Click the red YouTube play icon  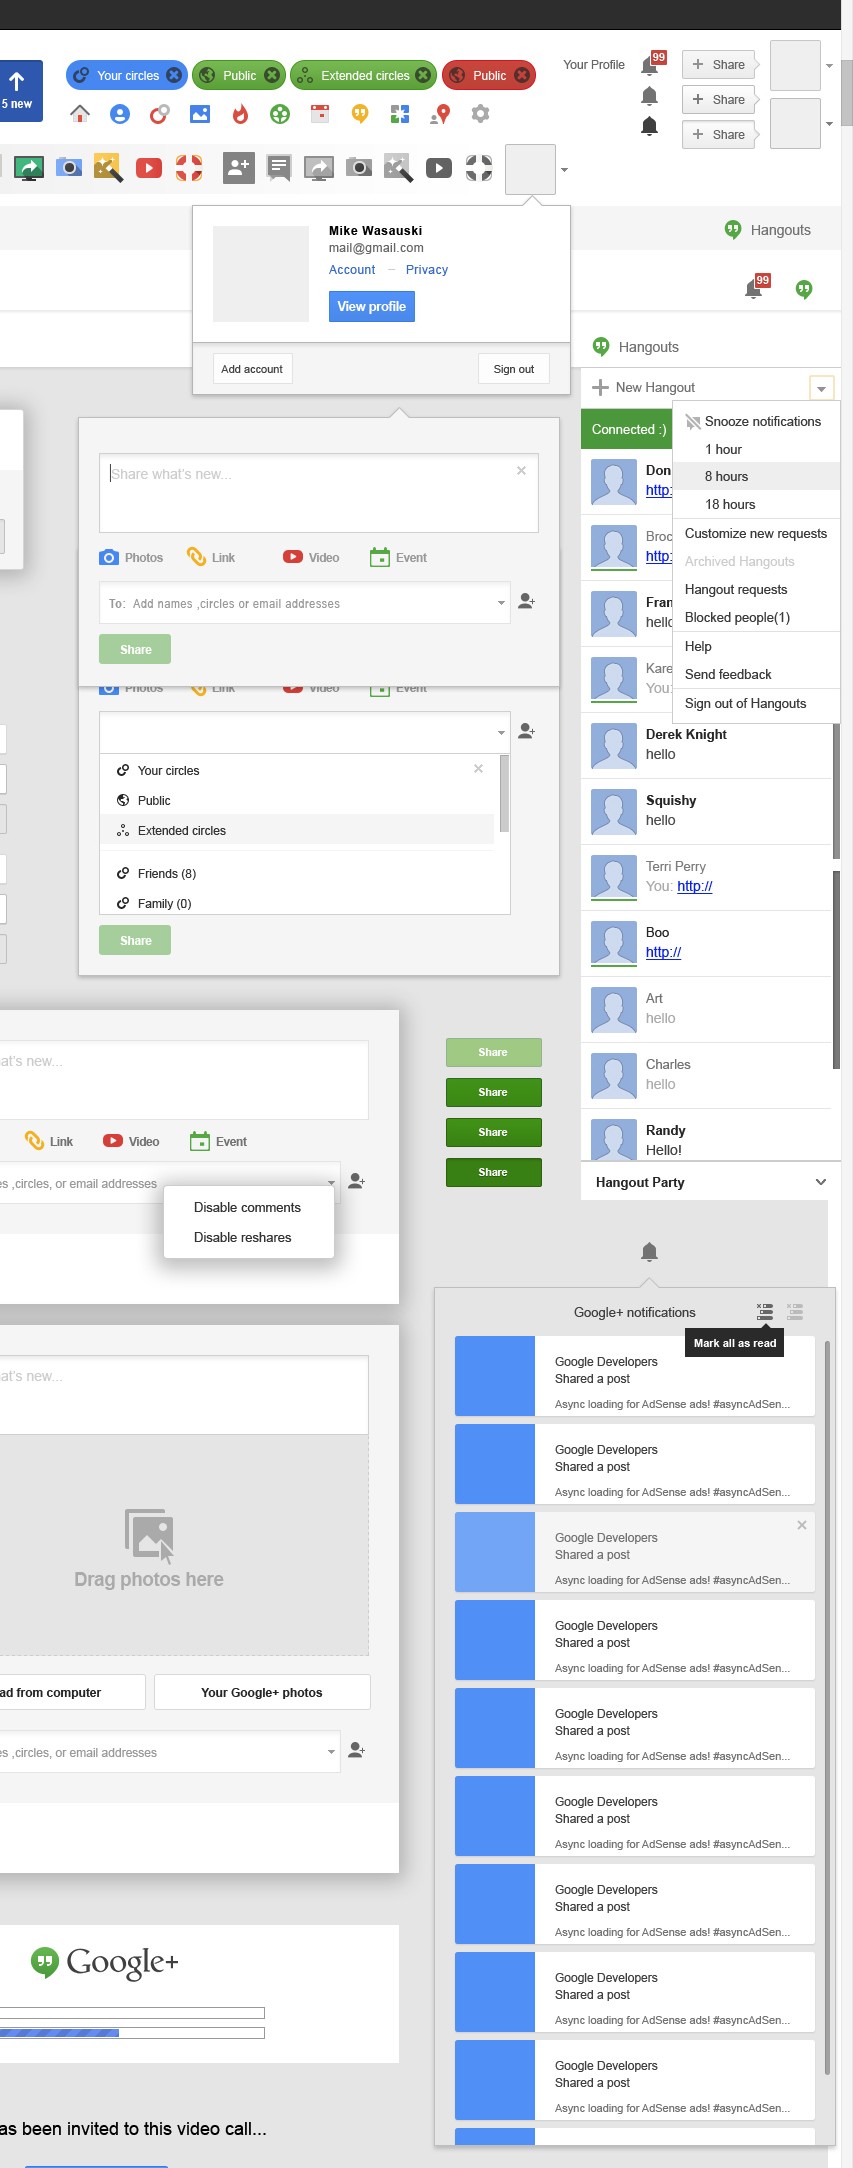point(149,168)
